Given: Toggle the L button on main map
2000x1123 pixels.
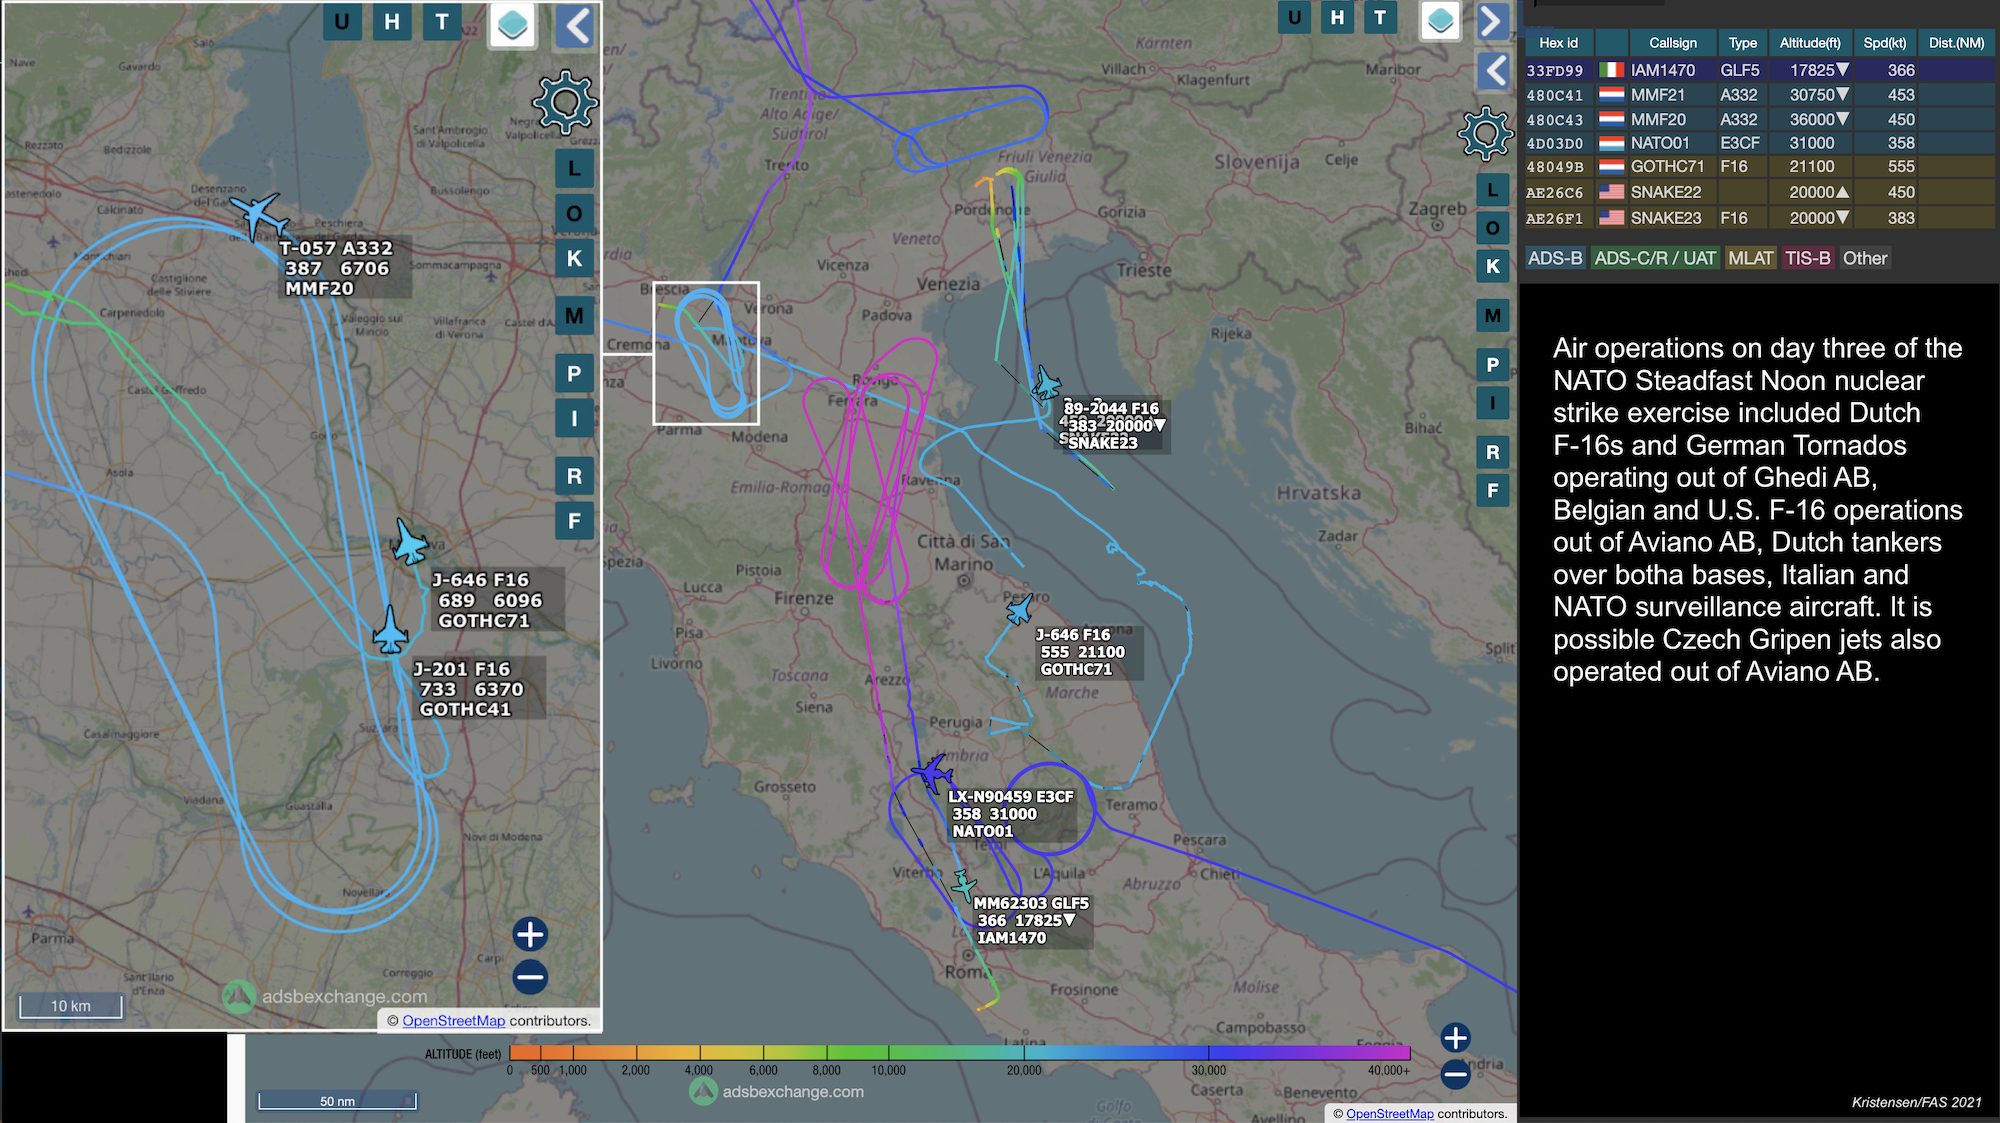Looking at the screenshot, I should click(1492, 190).
